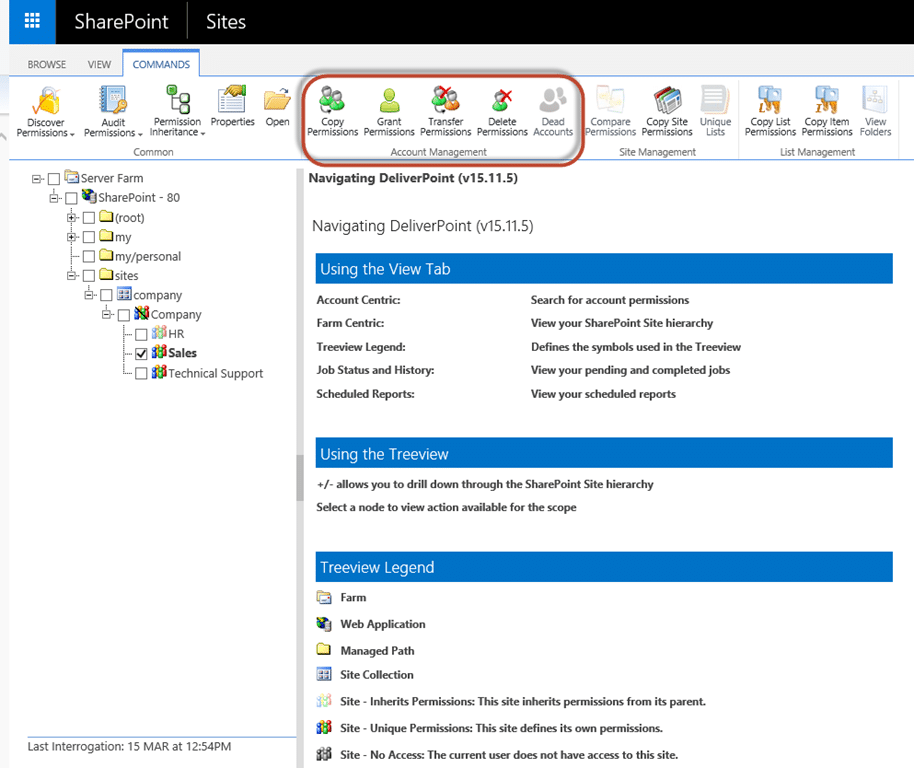Open the Permission Inheritance dropdown arrow

tap(202, 133)
